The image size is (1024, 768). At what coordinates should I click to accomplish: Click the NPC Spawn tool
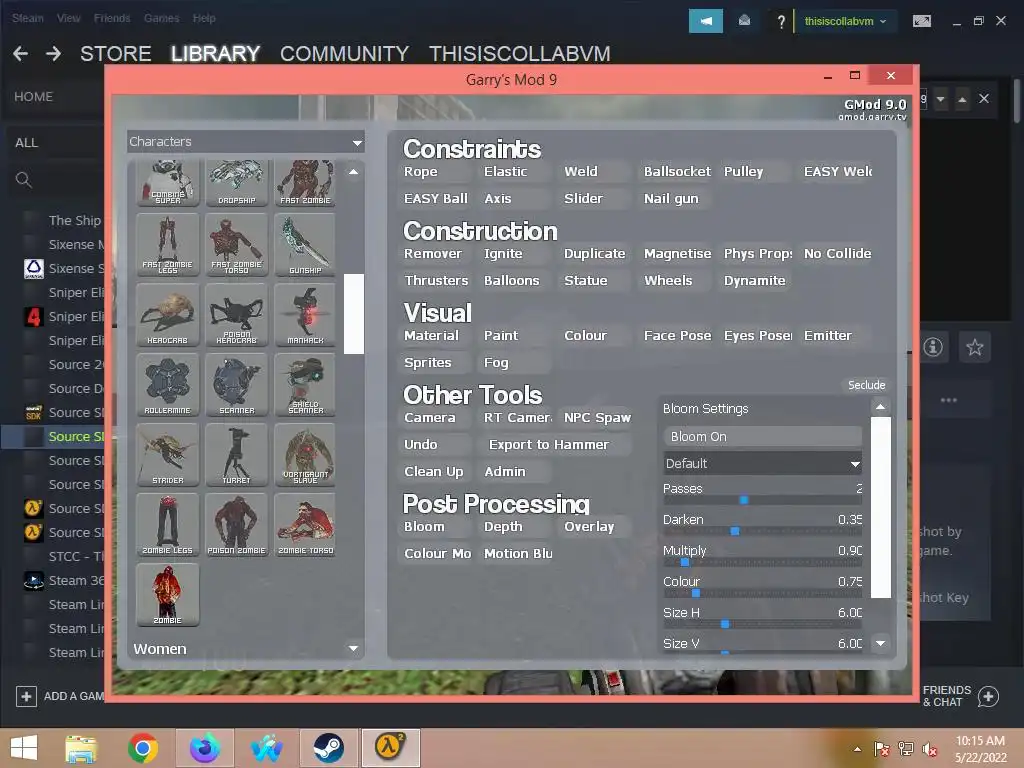click(x=597, y=418)
